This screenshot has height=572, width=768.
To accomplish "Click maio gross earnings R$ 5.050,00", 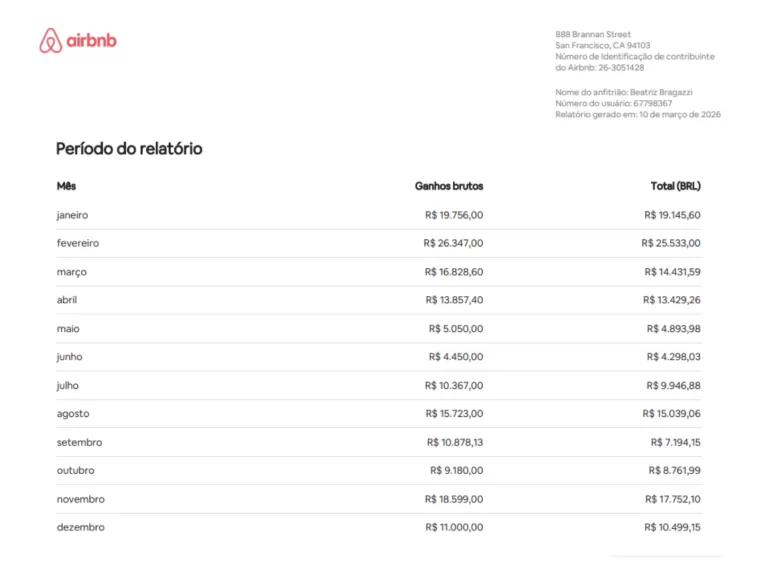I will (x=456, y=329).
